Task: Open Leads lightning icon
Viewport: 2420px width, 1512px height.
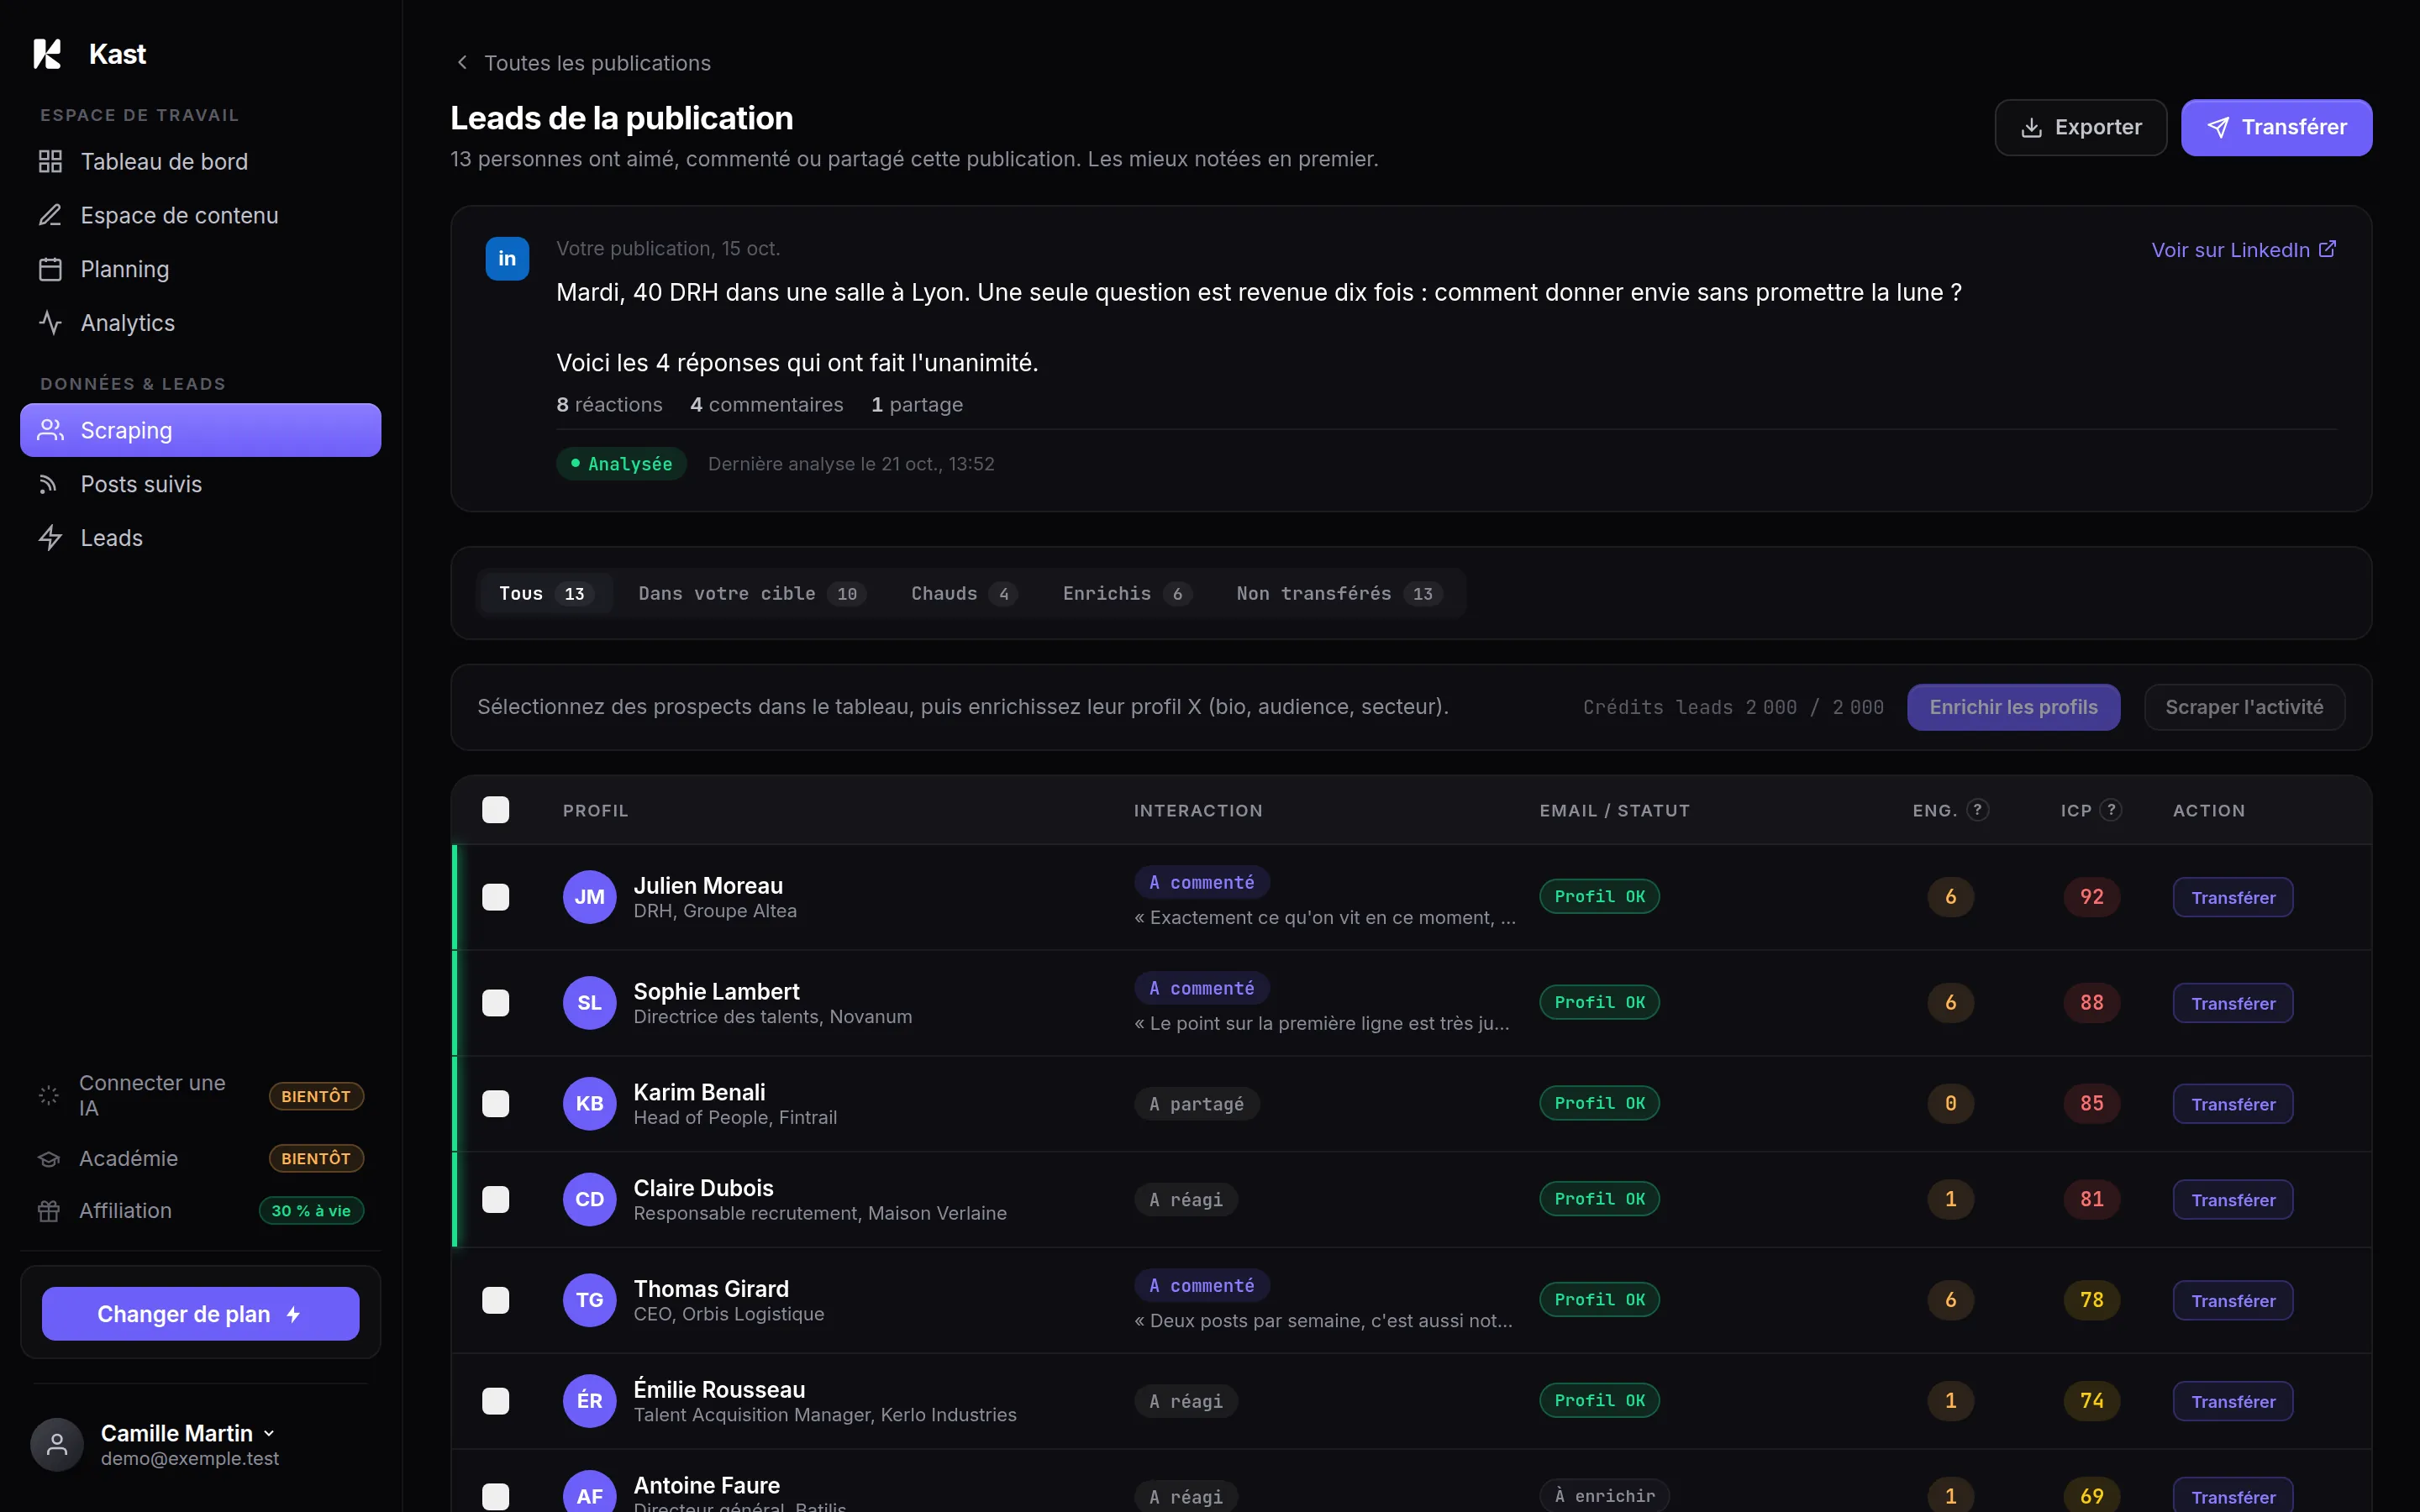Action: tap(50, 538)
